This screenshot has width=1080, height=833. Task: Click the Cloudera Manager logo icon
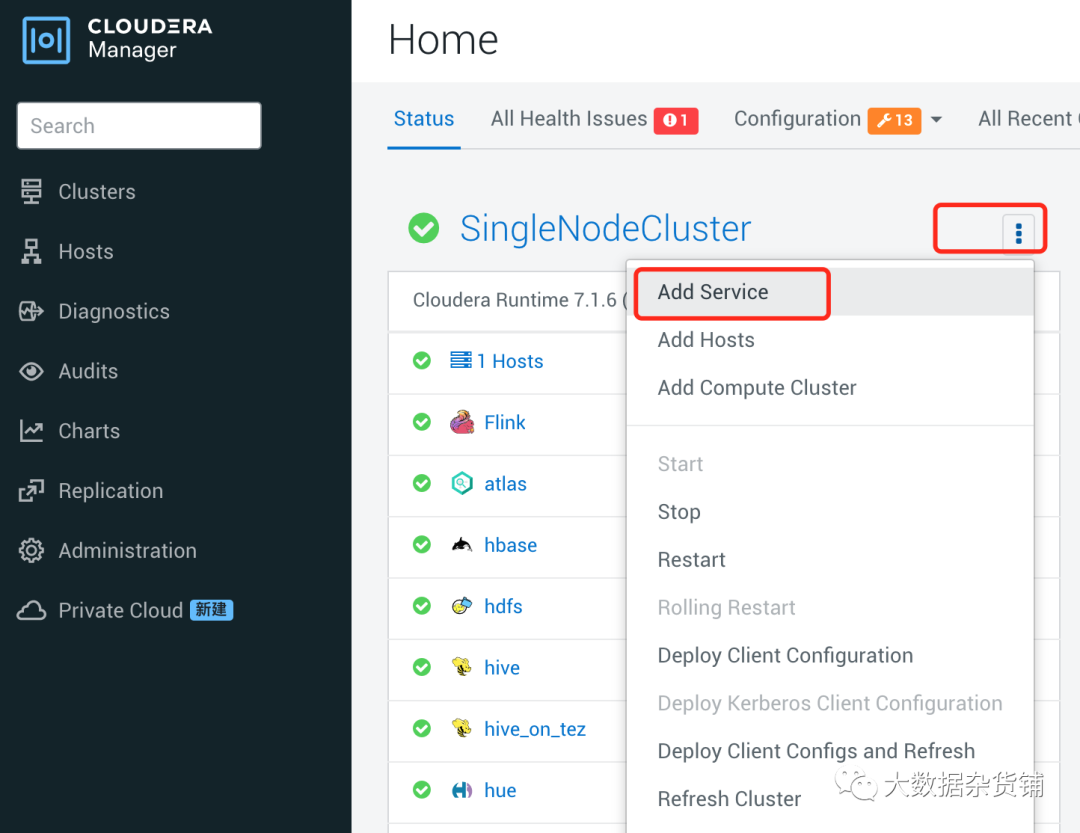pos(46,40)
